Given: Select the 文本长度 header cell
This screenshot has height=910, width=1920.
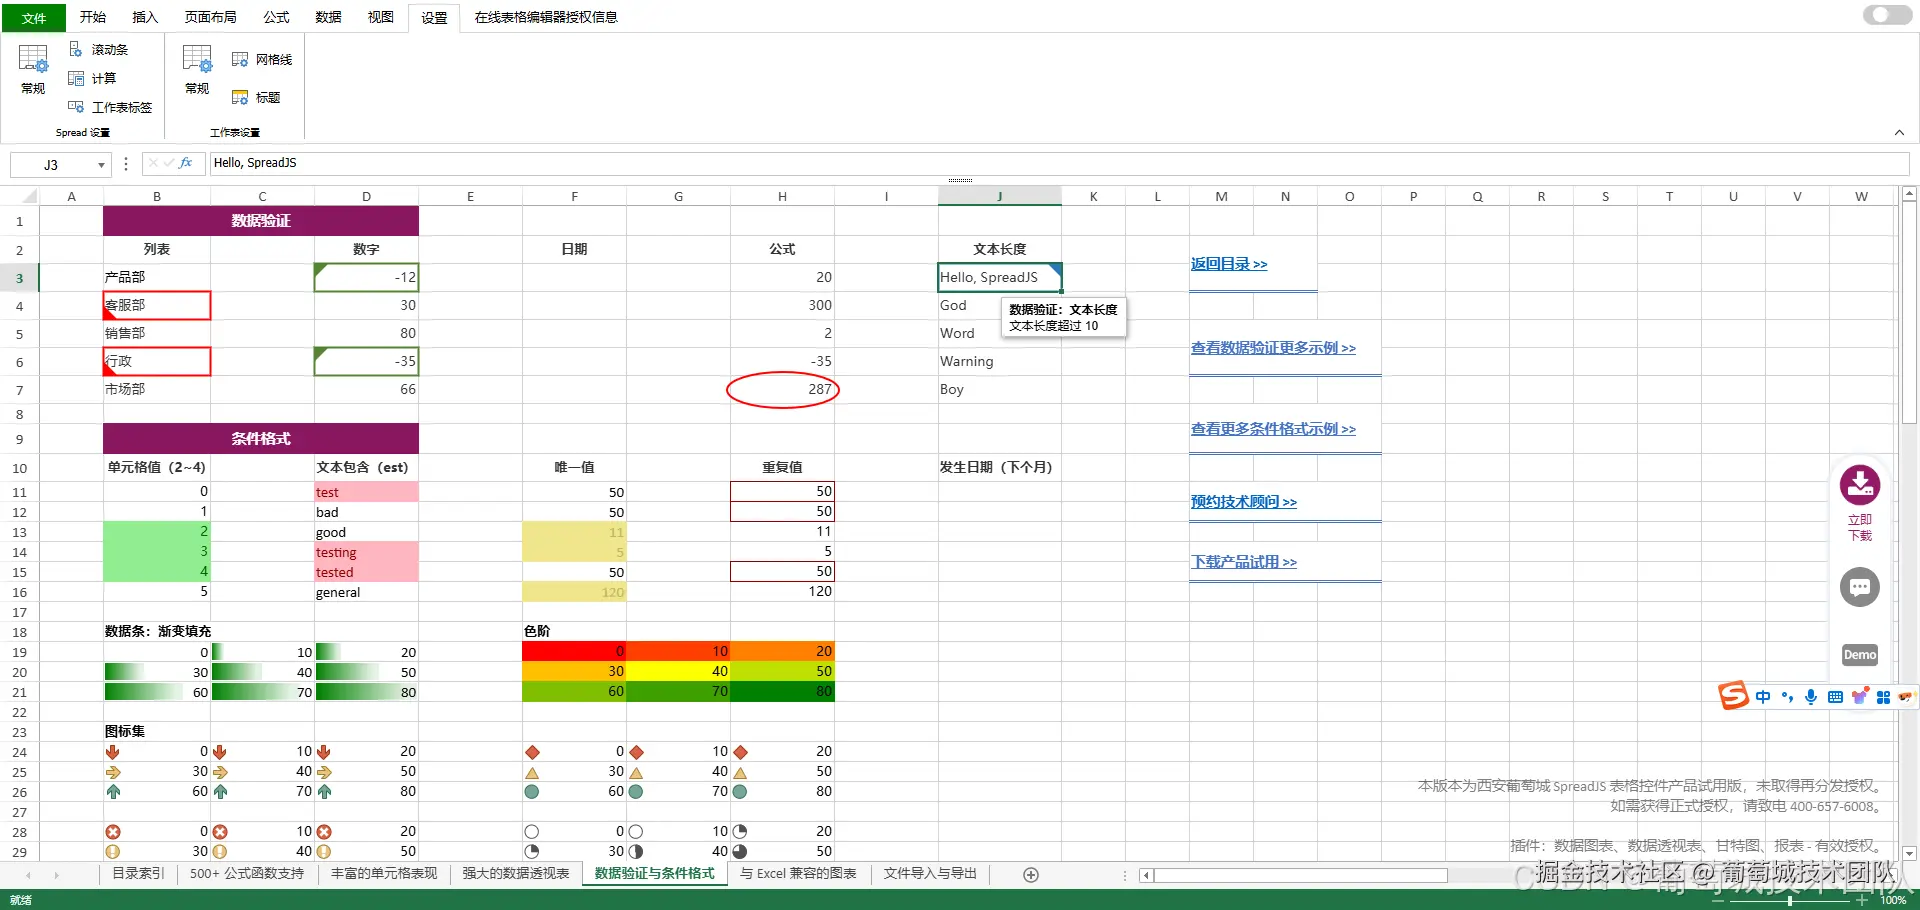Looking at the screenshot, I should pos(1000,249).
